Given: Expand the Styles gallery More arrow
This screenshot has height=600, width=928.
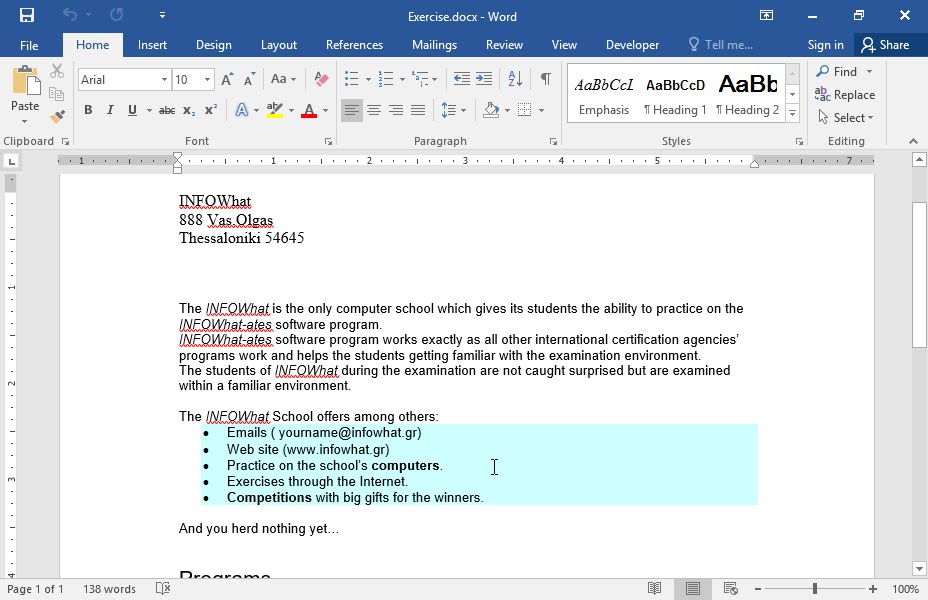Looking at the screenshot, I should [x=792, y=113].
